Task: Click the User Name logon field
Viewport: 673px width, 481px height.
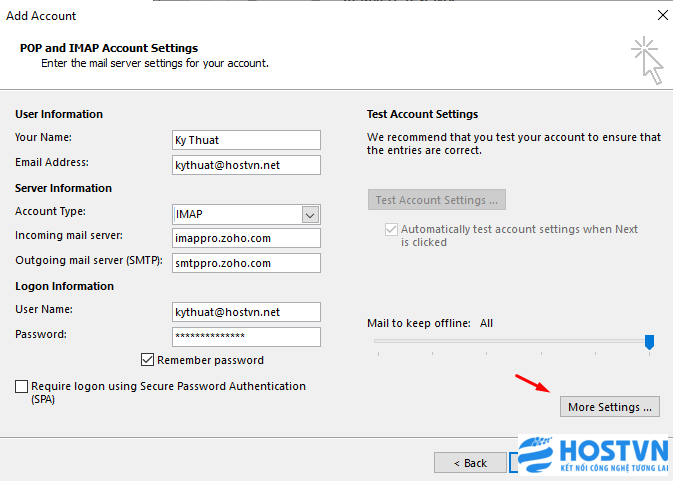Action: (246, 312)
